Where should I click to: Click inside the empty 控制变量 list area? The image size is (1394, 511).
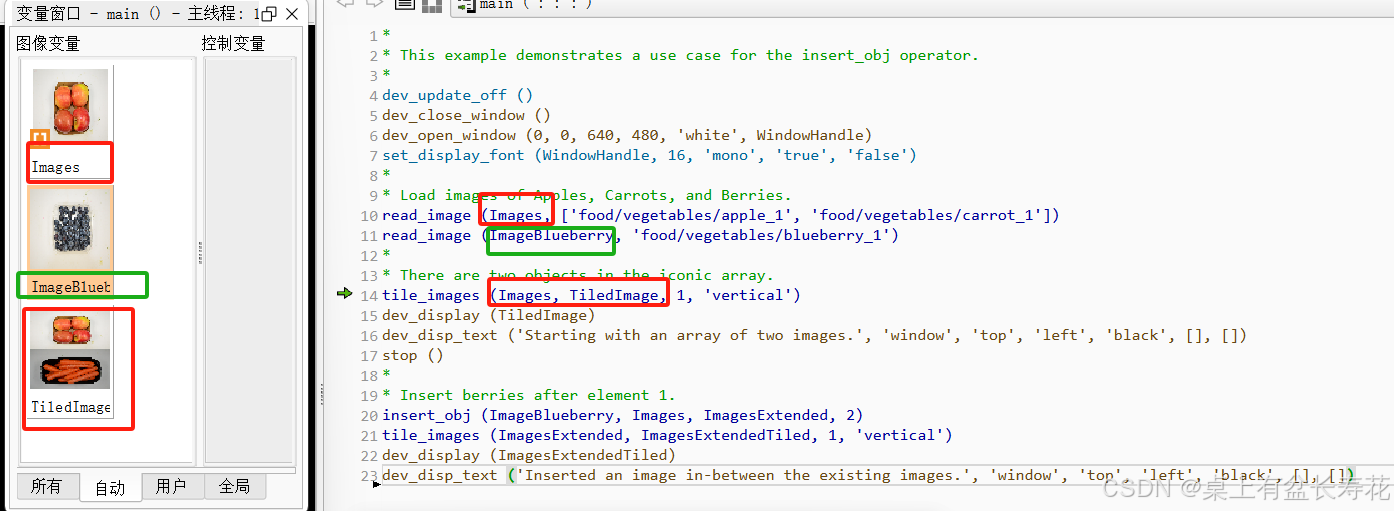click(250, 260)
